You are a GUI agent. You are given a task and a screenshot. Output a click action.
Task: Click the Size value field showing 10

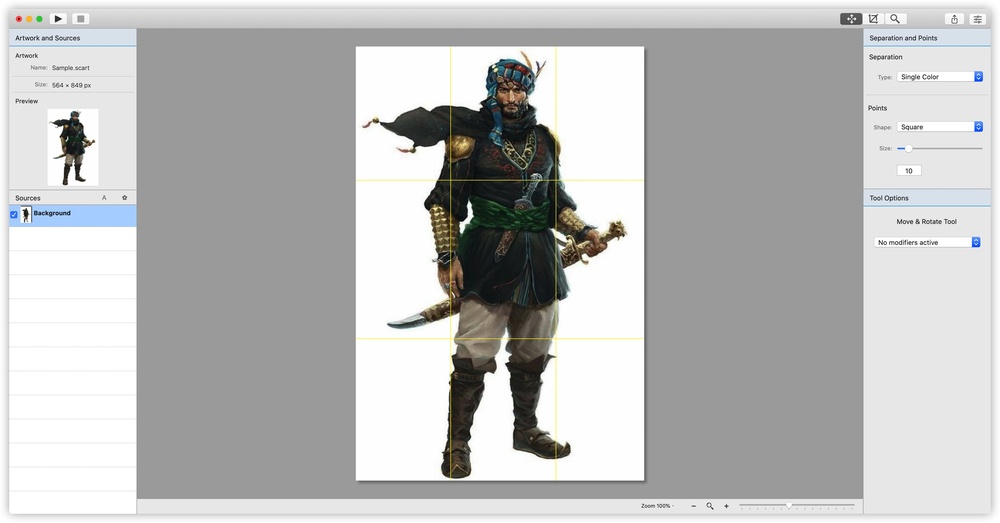(909, 171)
